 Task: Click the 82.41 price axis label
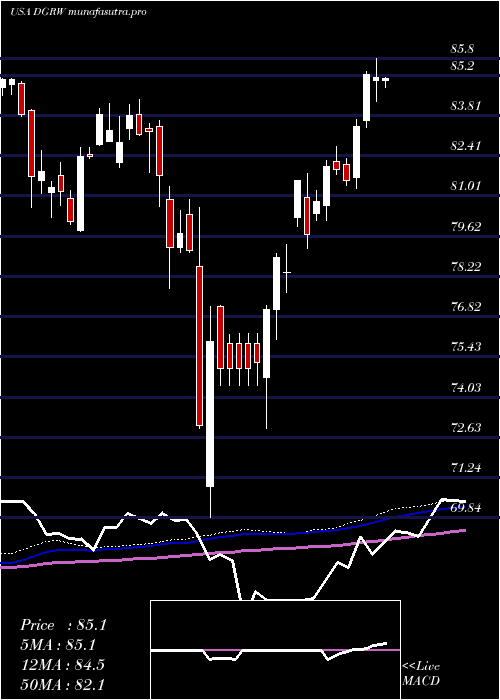coord(466,146)
